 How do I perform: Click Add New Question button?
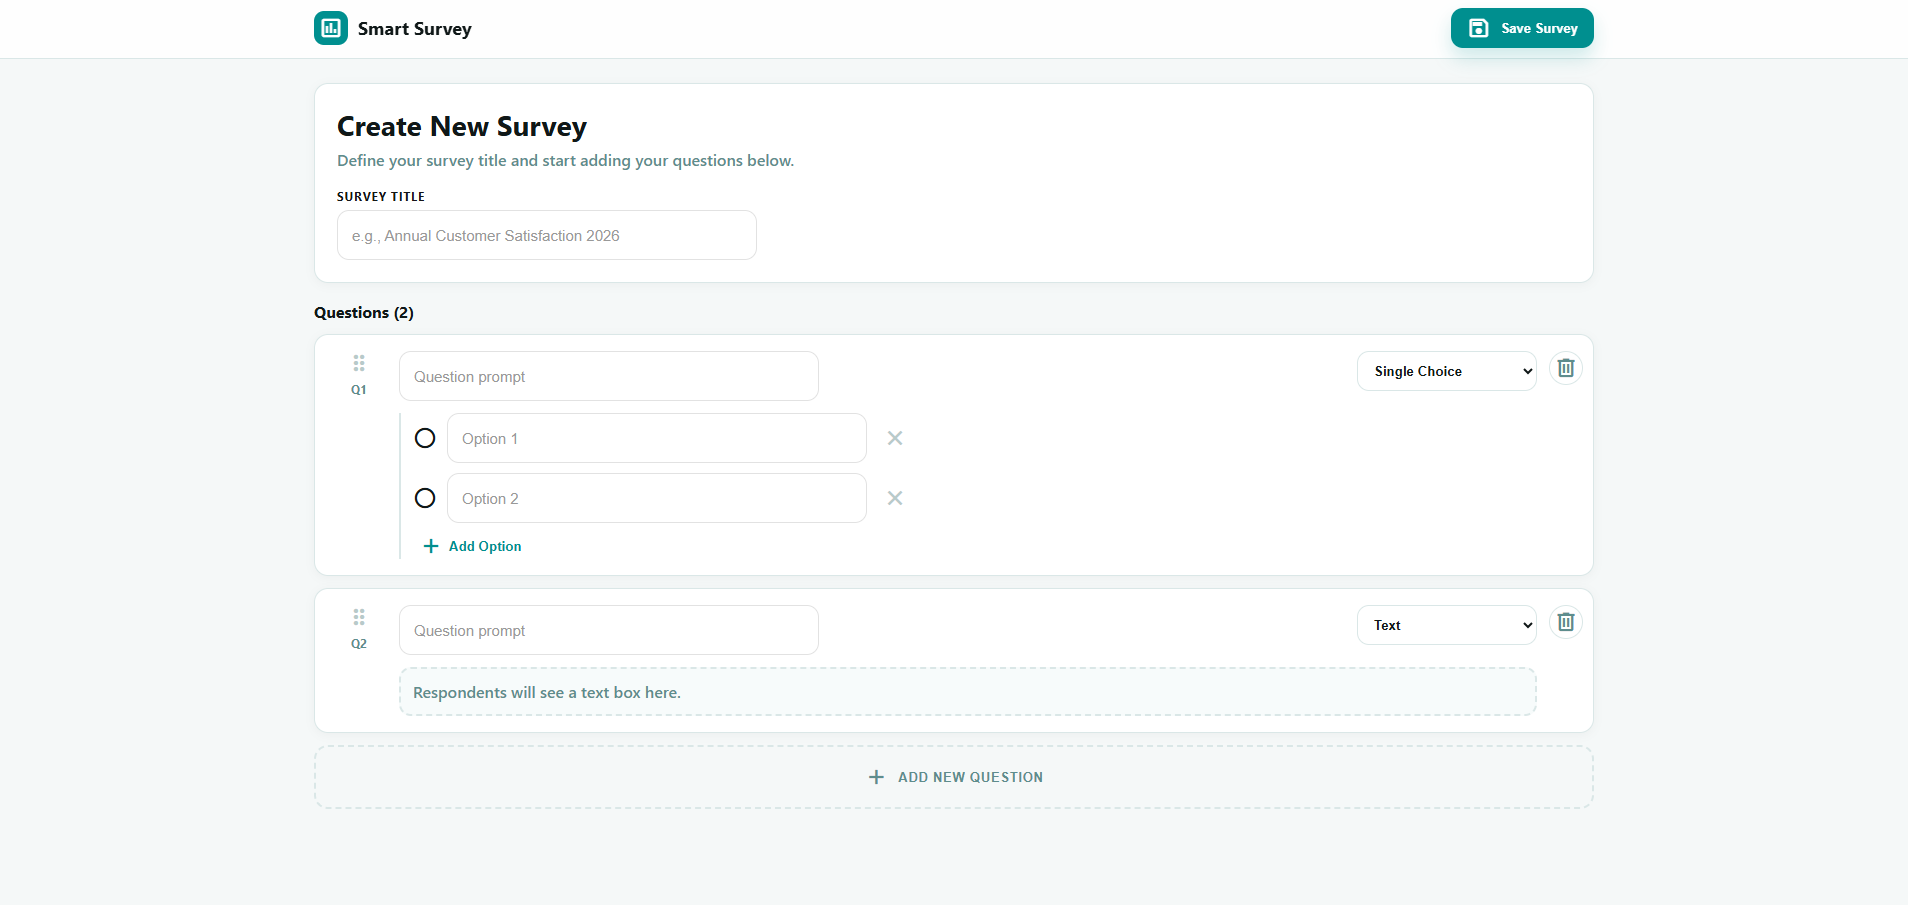pyautogui.click(x=954, y=777)
